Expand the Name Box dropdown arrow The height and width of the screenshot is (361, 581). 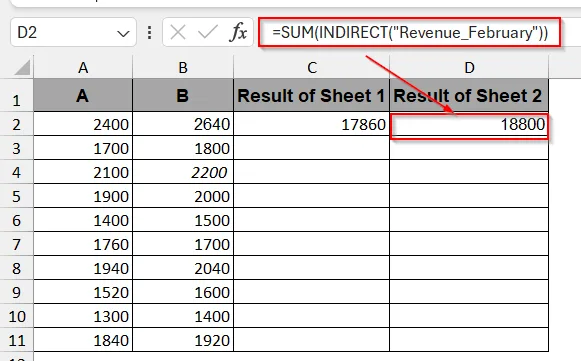(x=123, y=34)
